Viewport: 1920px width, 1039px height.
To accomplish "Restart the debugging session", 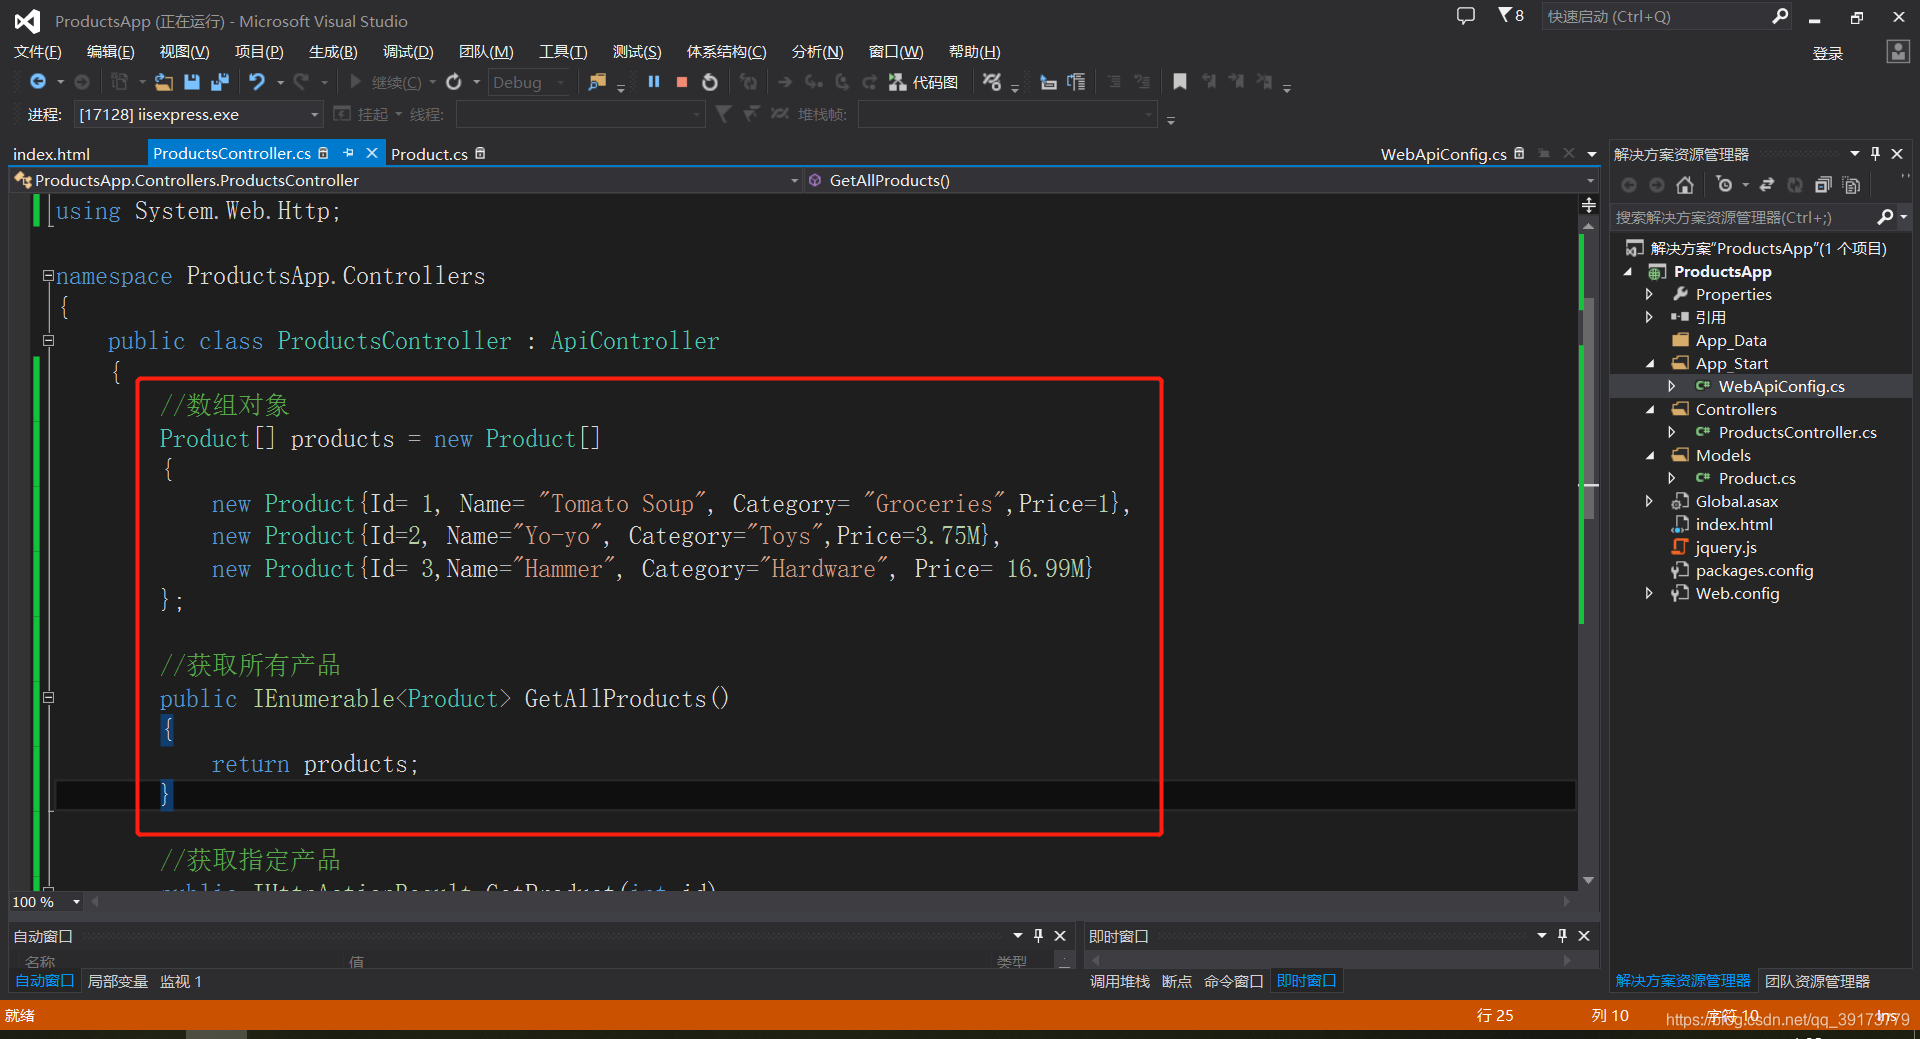I will tap(710, 82).
